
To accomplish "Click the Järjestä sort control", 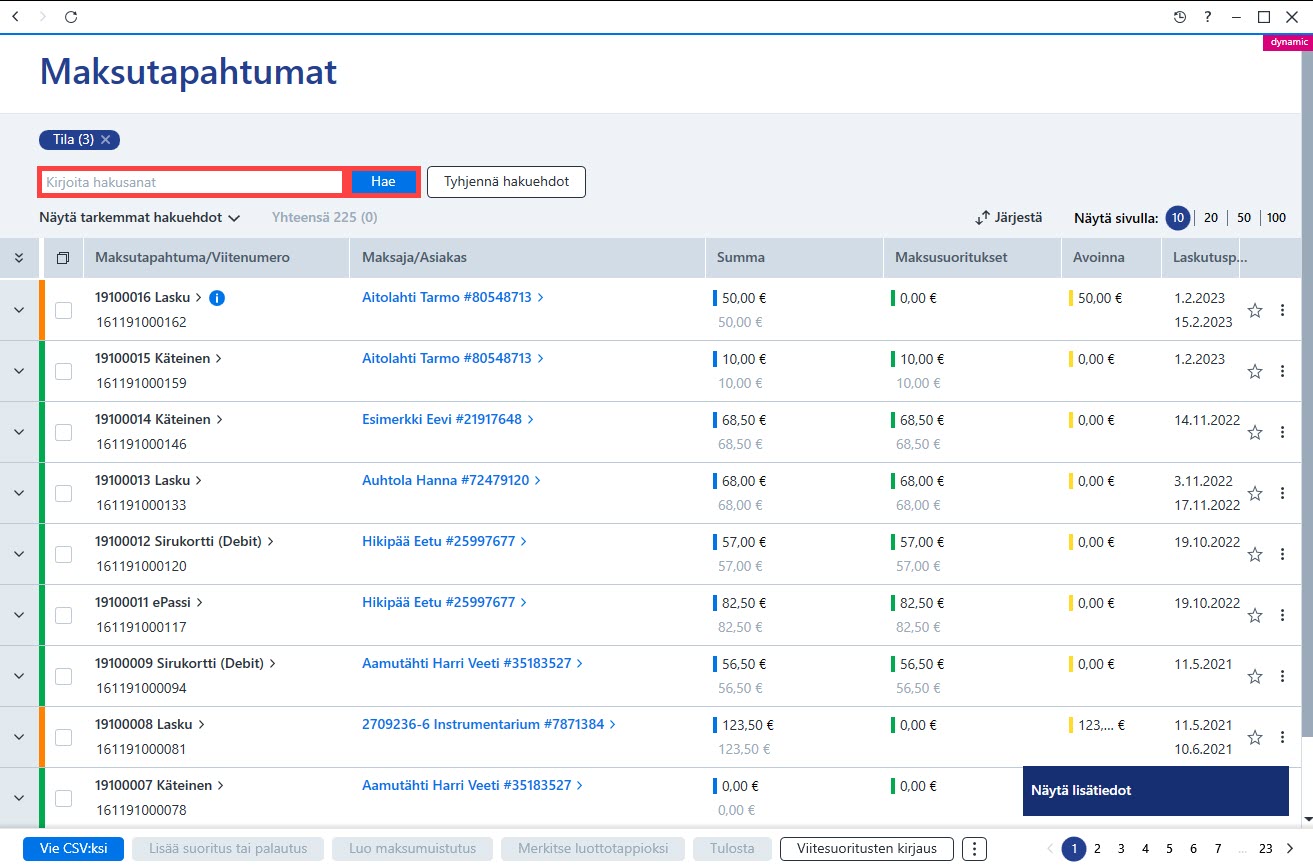I will click(x=1009, y=217).
